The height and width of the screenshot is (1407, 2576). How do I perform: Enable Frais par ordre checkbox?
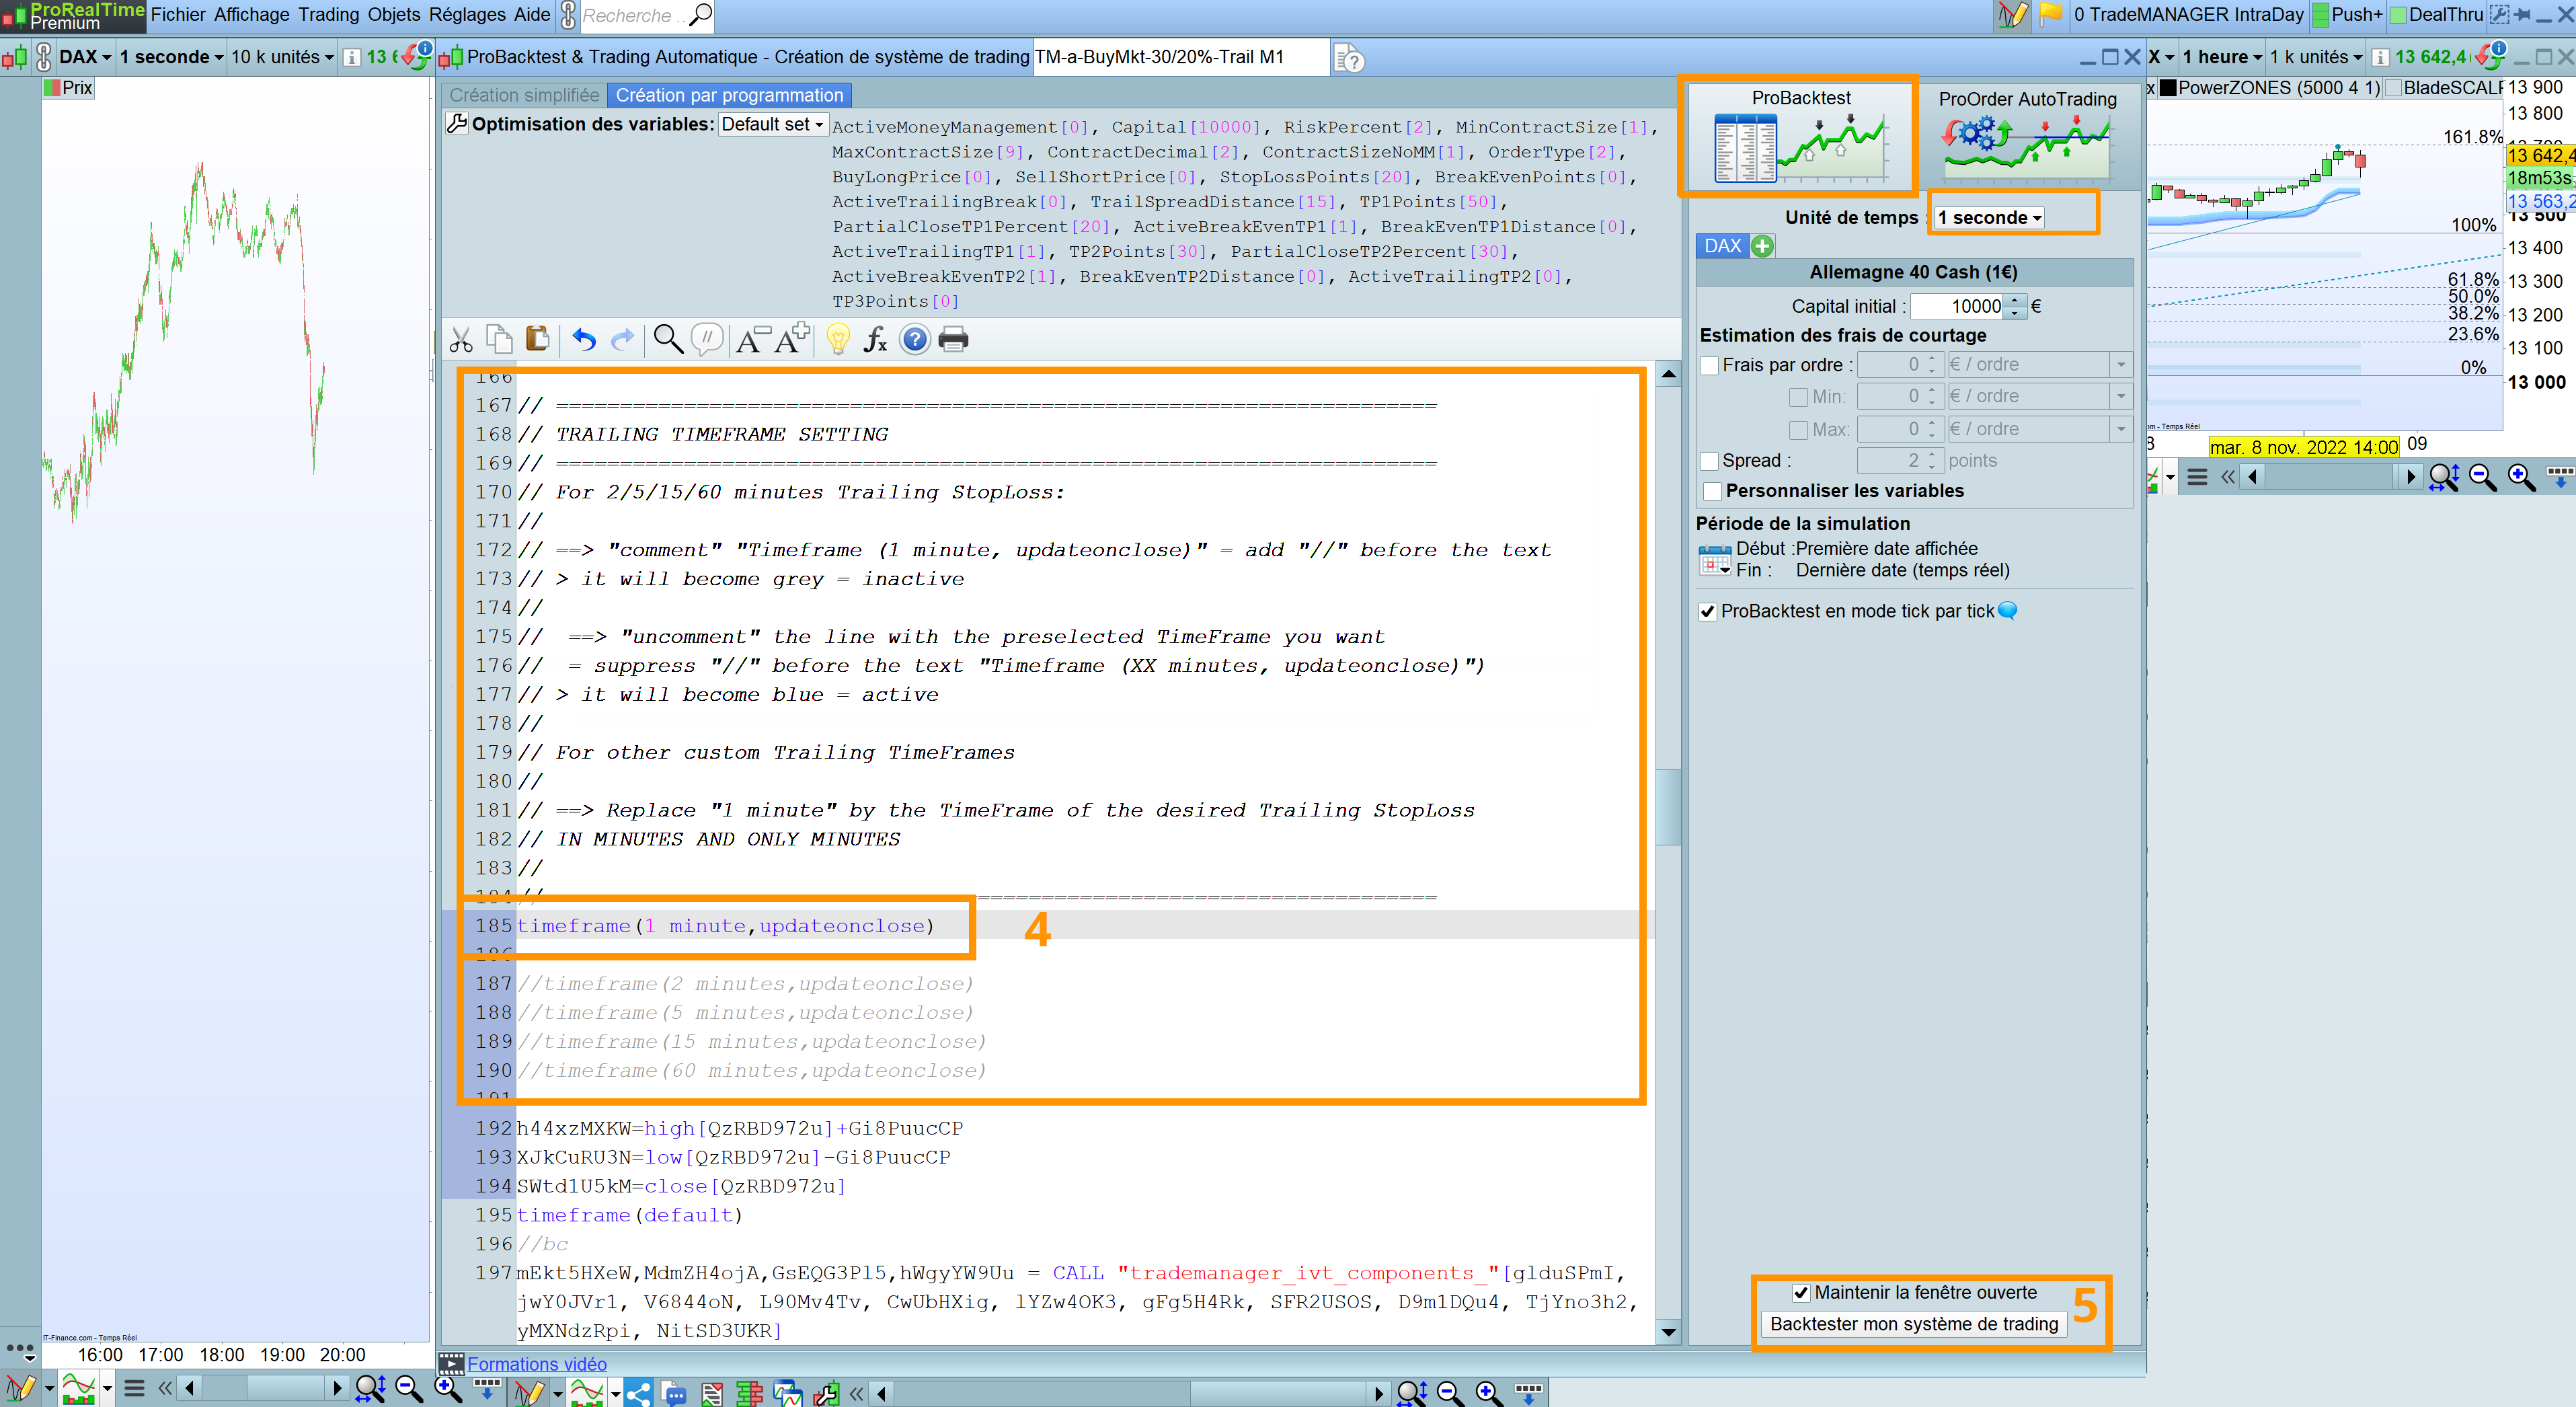pyautogui.click(x=1710, y=365)
